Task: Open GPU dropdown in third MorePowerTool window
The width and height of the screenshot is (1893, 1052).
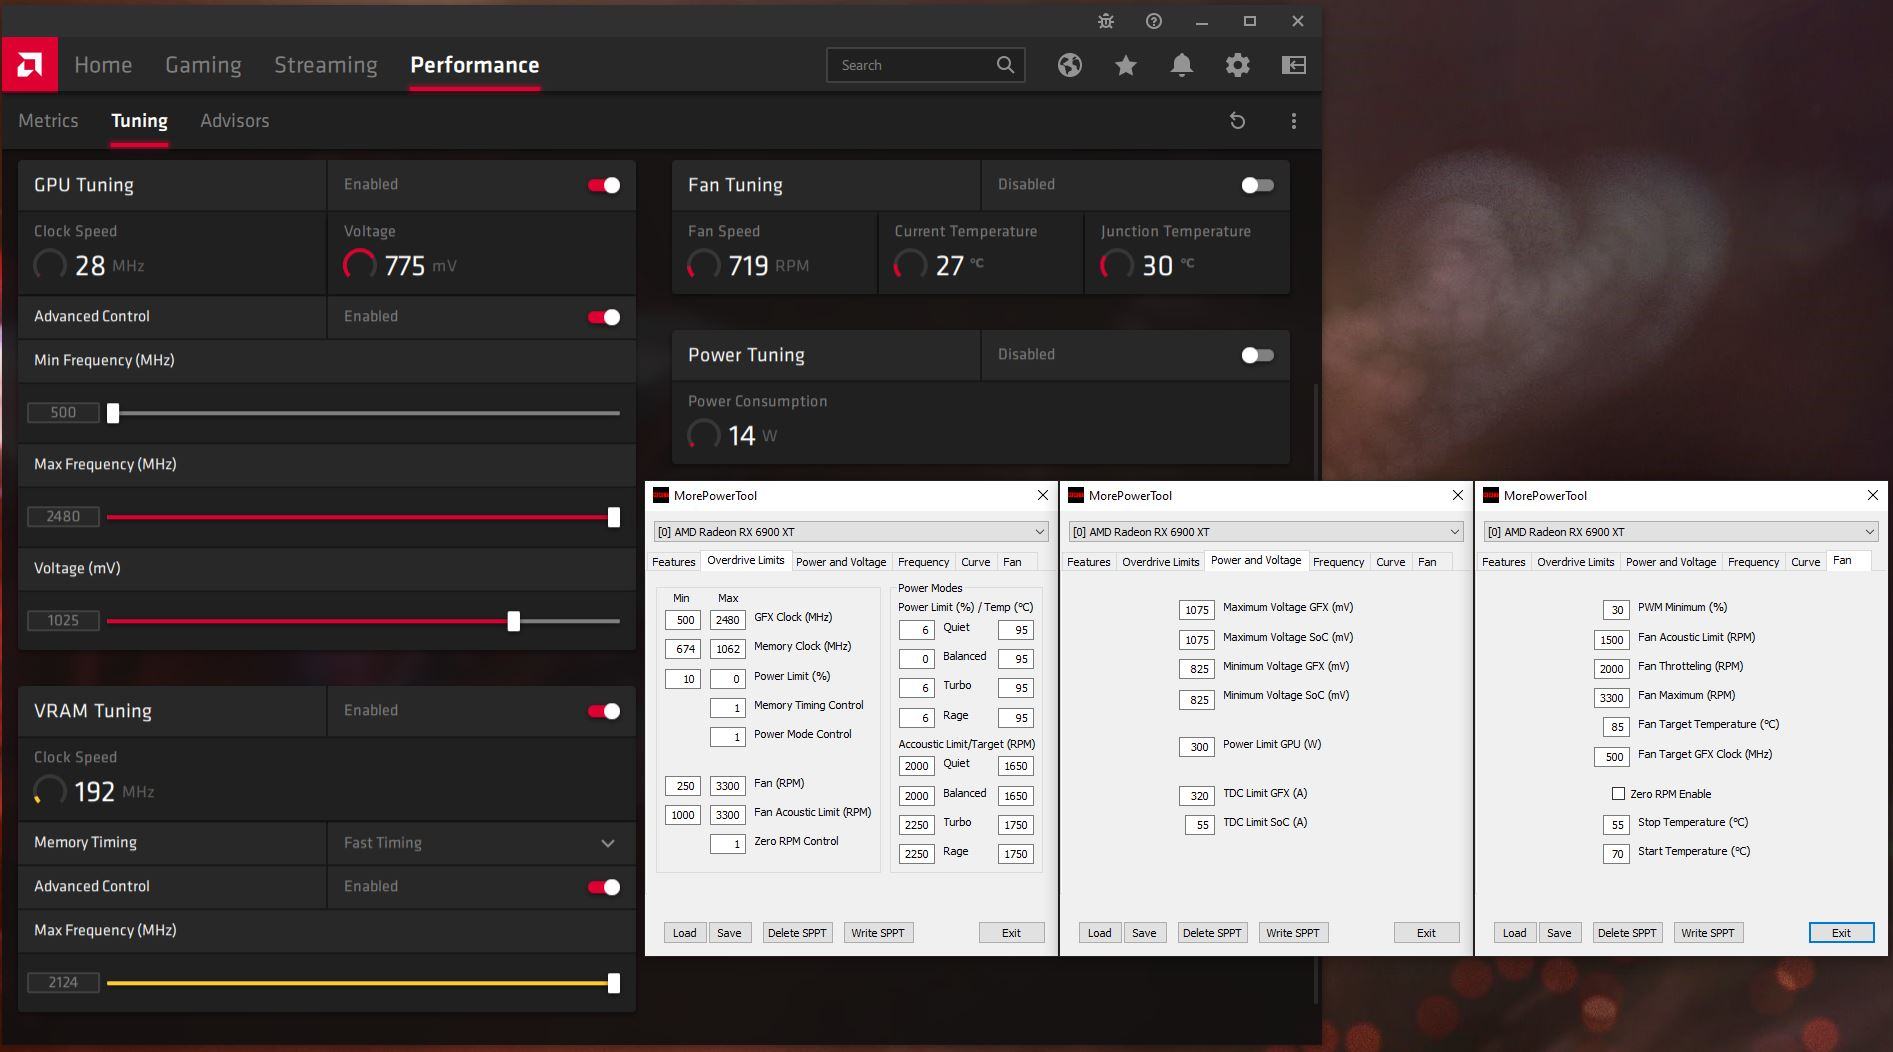Action: [x=1681, y=532]
